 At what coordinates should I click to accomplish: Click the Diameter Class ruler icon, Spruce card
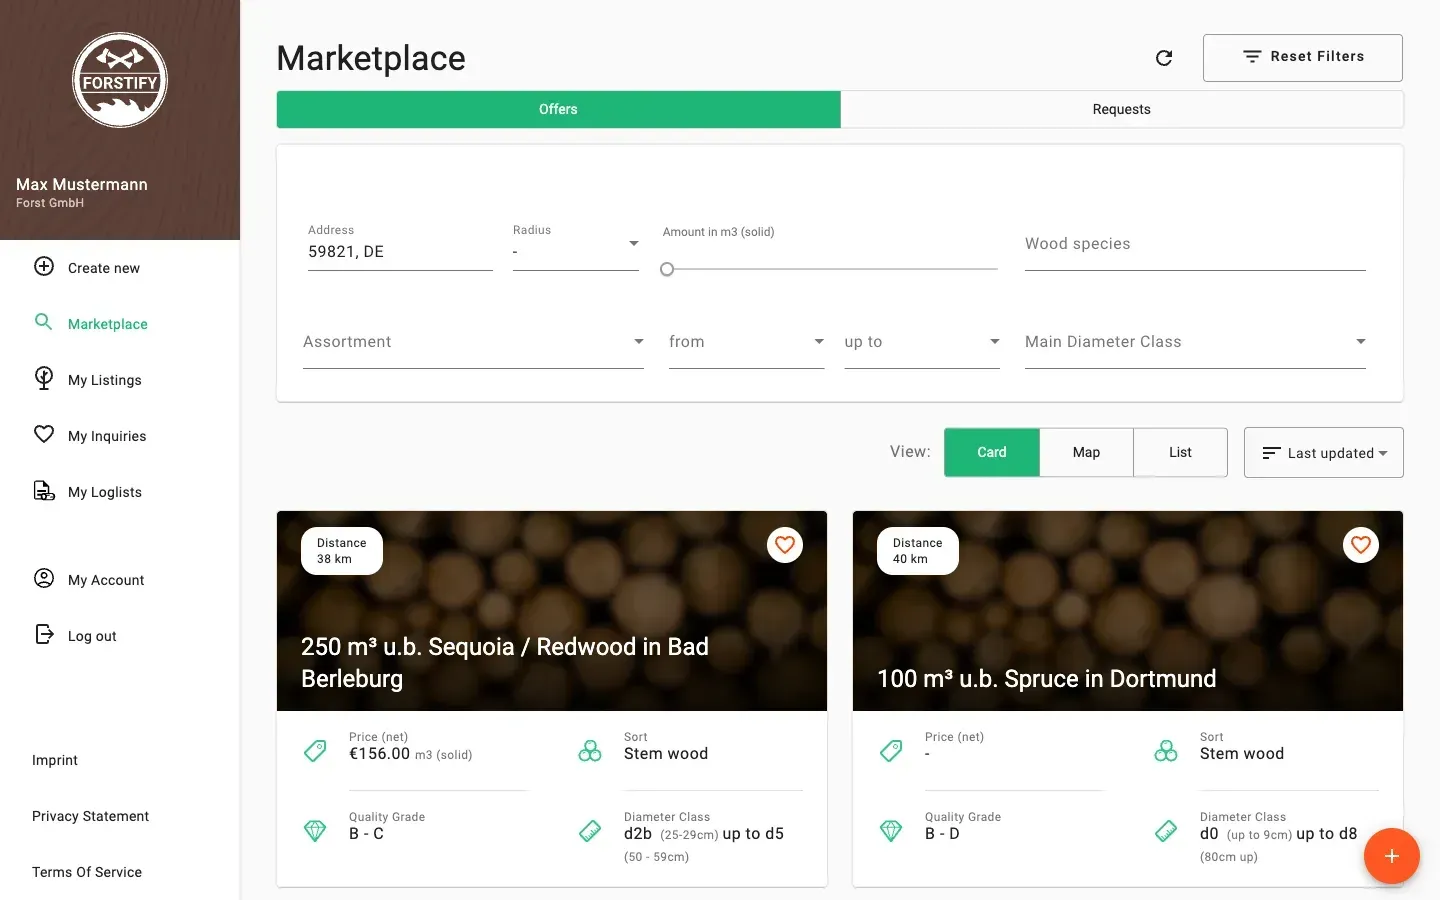pyautogui.click(x=1166, y=831)
